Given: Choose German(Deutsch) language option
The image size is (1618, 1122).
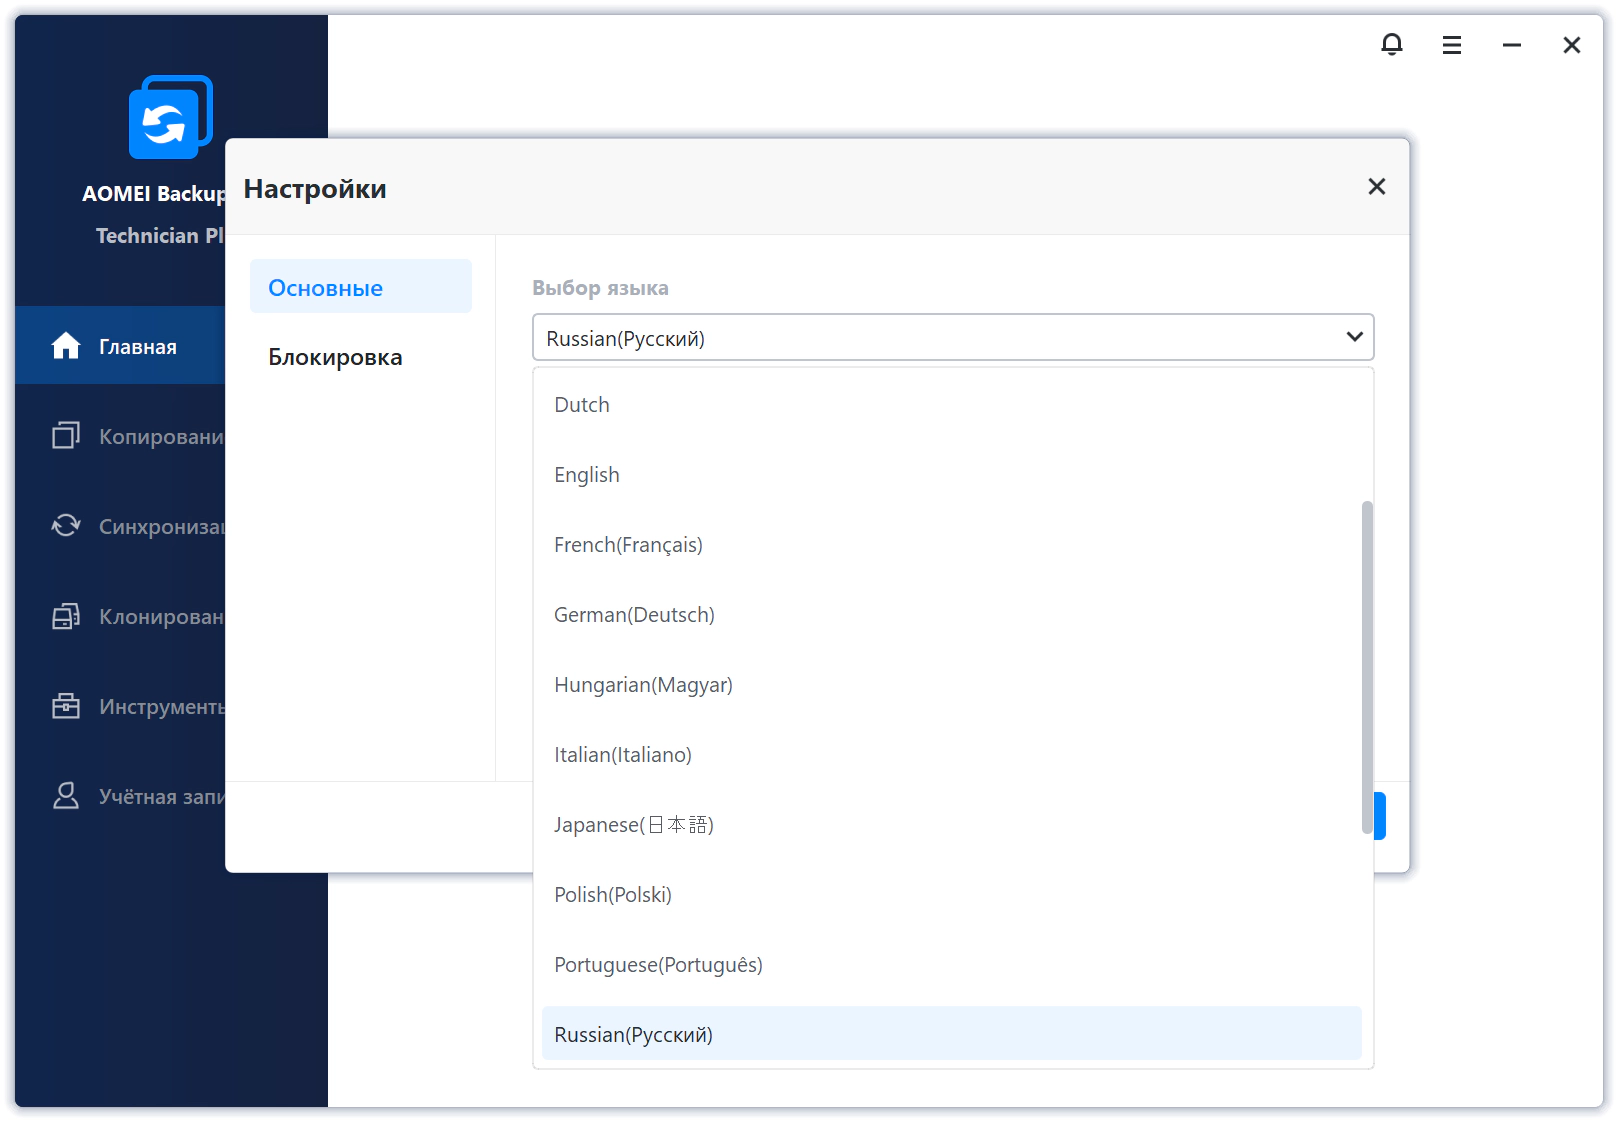Looking at the screenshot, I should (634, 615).
